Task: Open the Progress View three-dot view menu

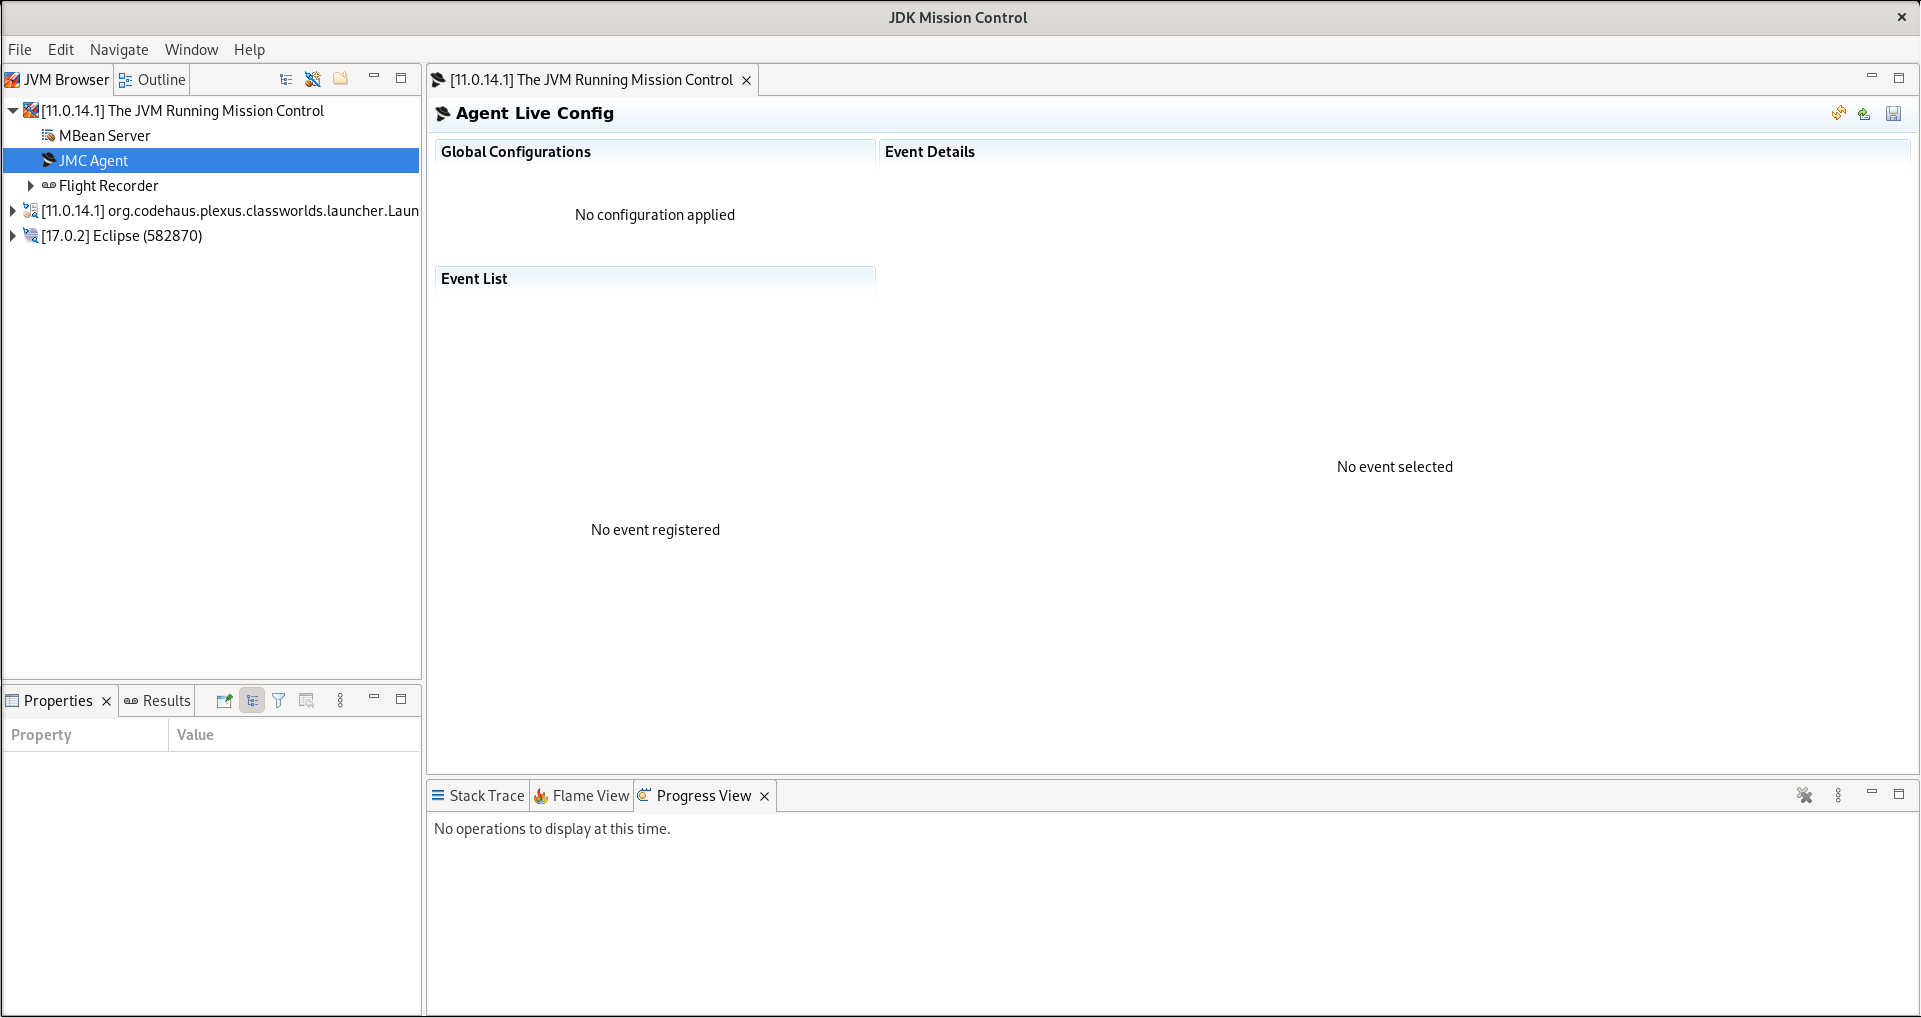Action: [1838, 796]
